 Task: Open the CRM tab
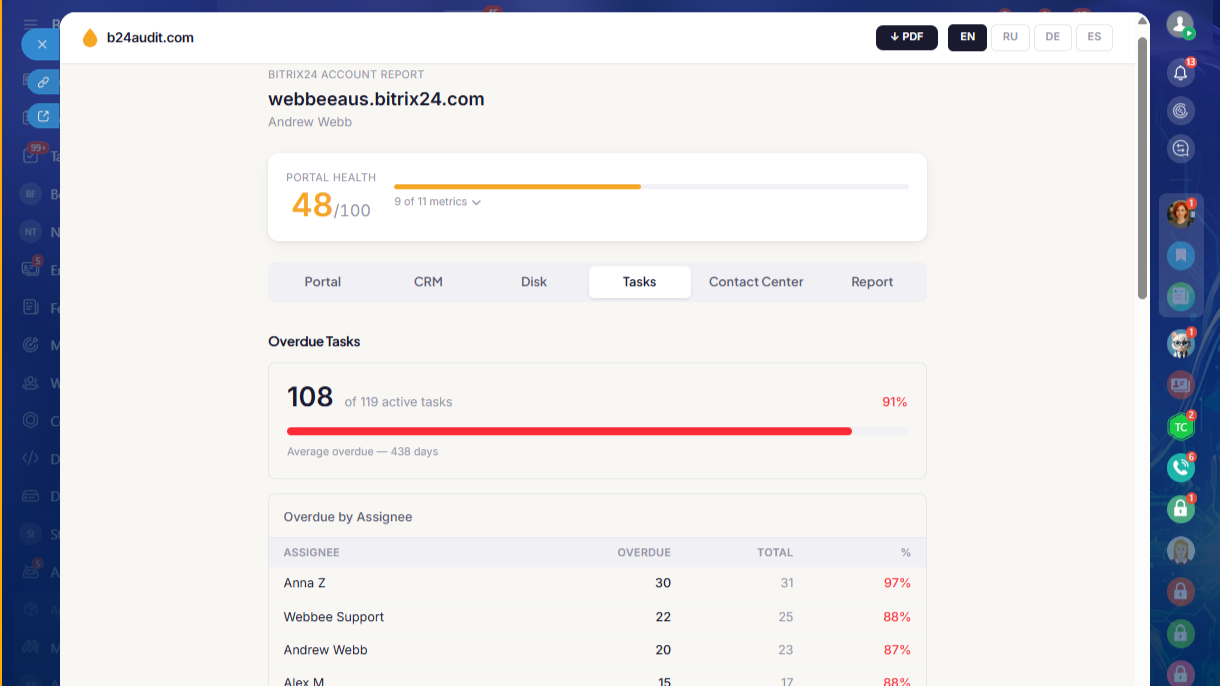(428, 282)
